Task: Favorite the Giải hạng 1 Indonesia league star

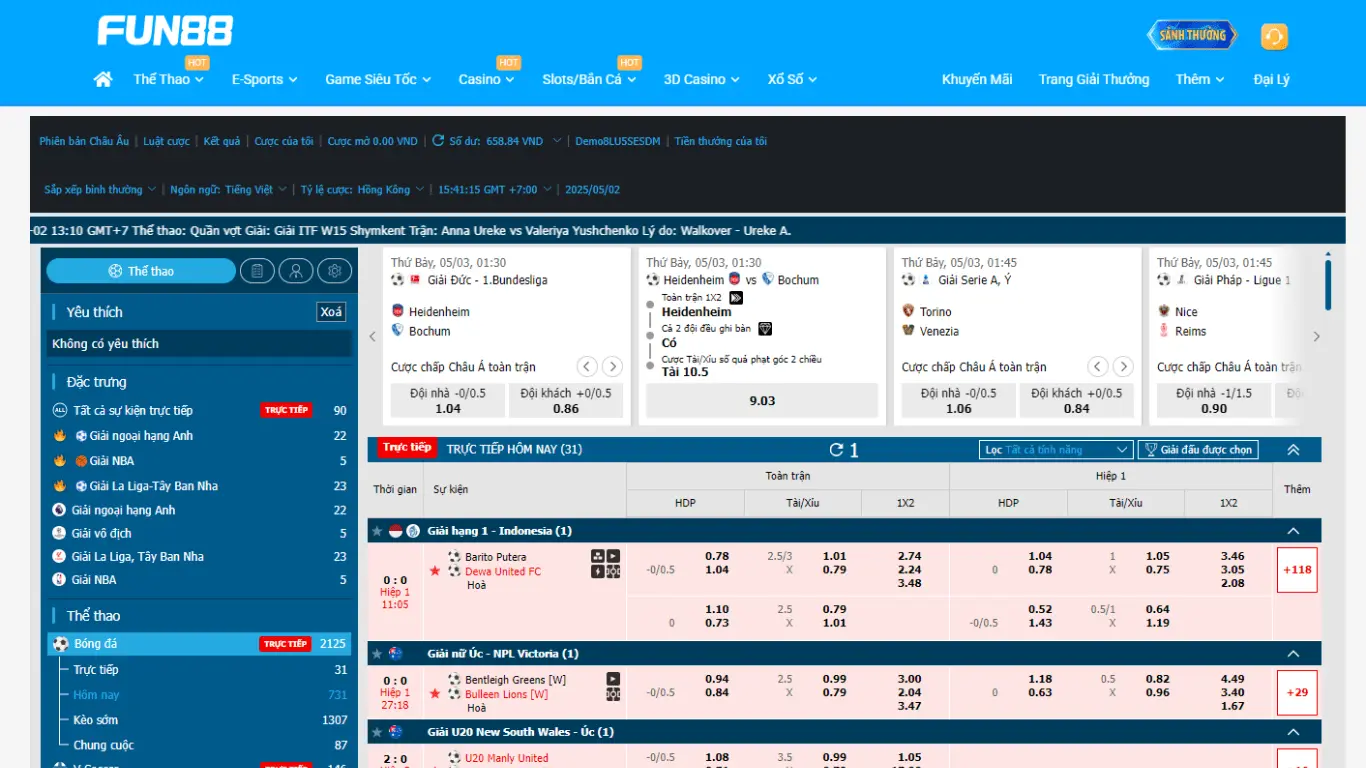Action: click(x=377, y=531)
